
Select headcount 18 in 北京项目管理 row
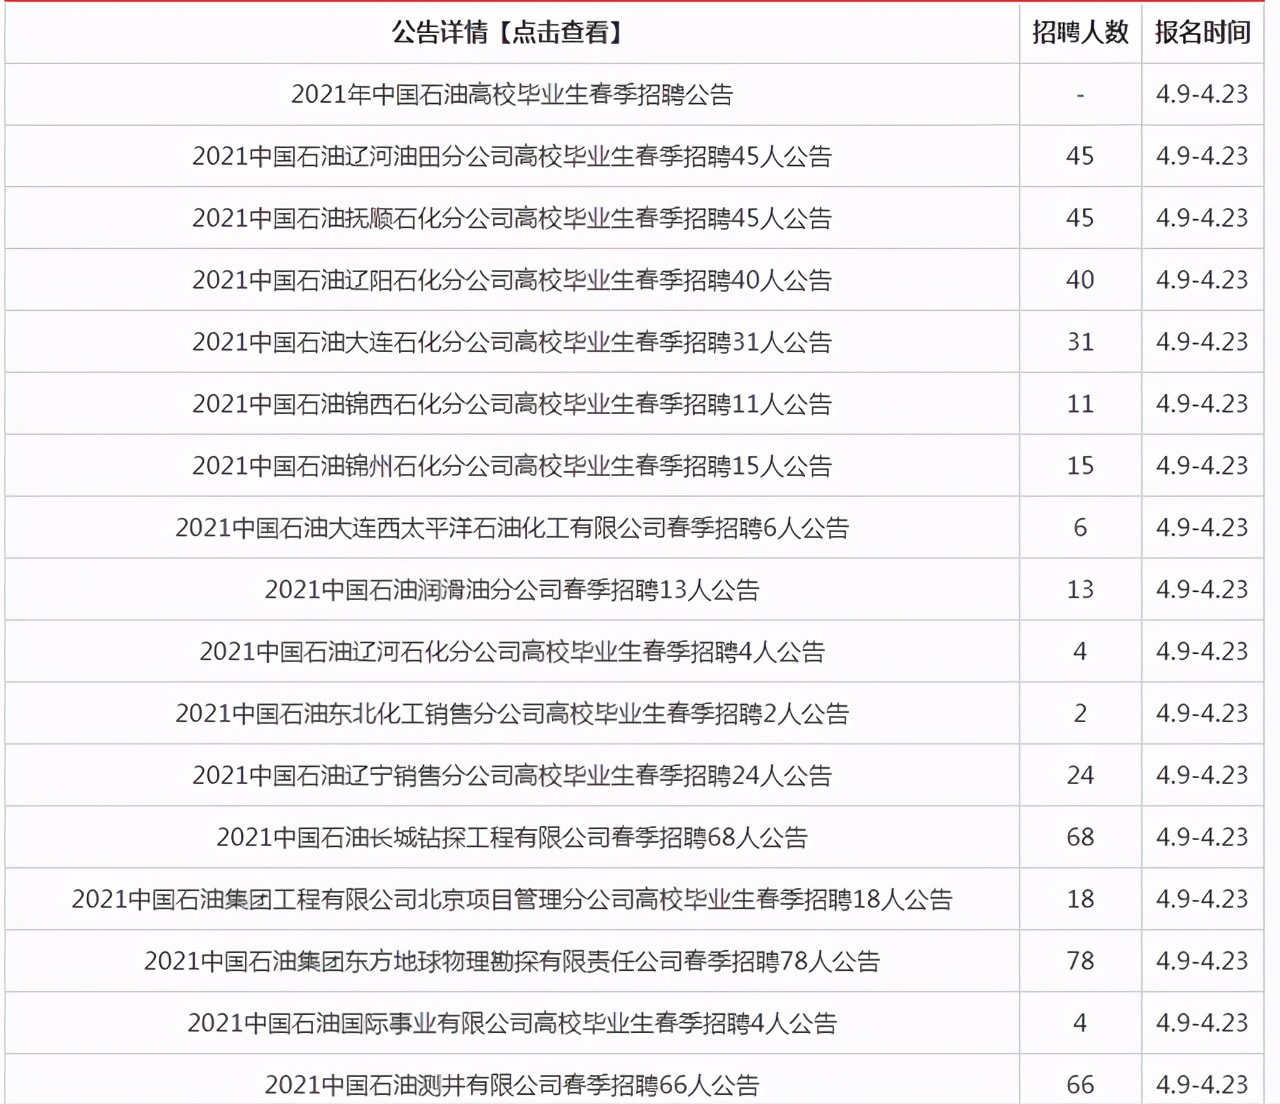[1080, 900]
